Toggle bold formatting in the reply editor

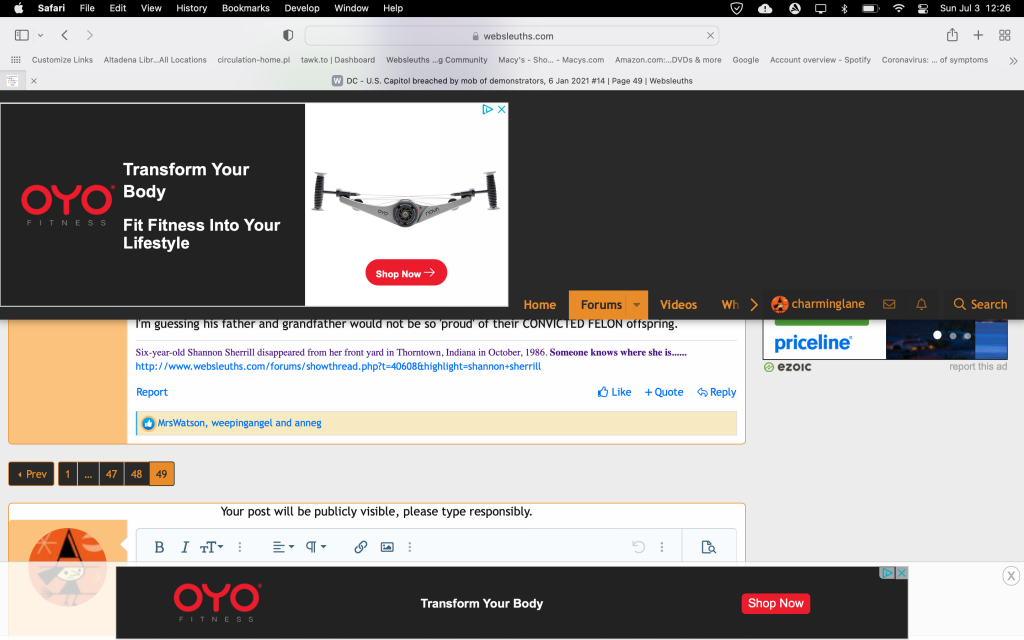[x=159, y=547]
